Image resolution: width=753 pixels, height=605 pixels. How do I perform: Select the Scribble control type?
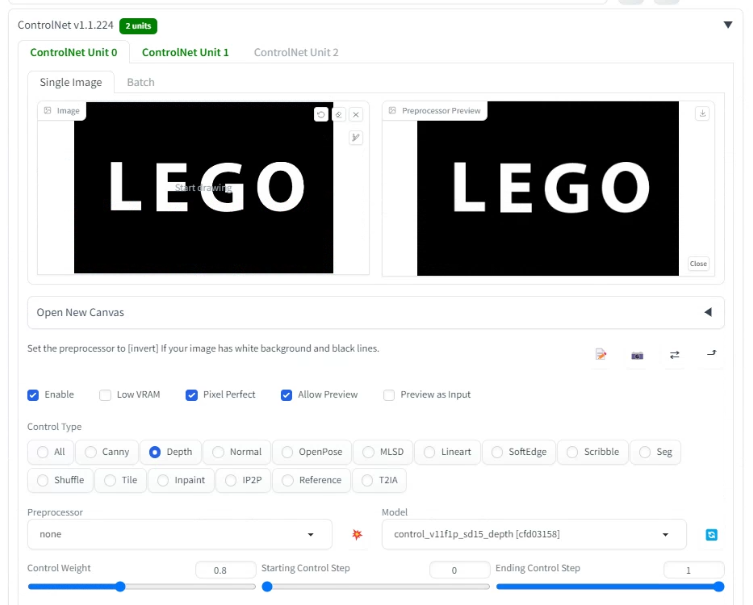[x=593, y=452]
